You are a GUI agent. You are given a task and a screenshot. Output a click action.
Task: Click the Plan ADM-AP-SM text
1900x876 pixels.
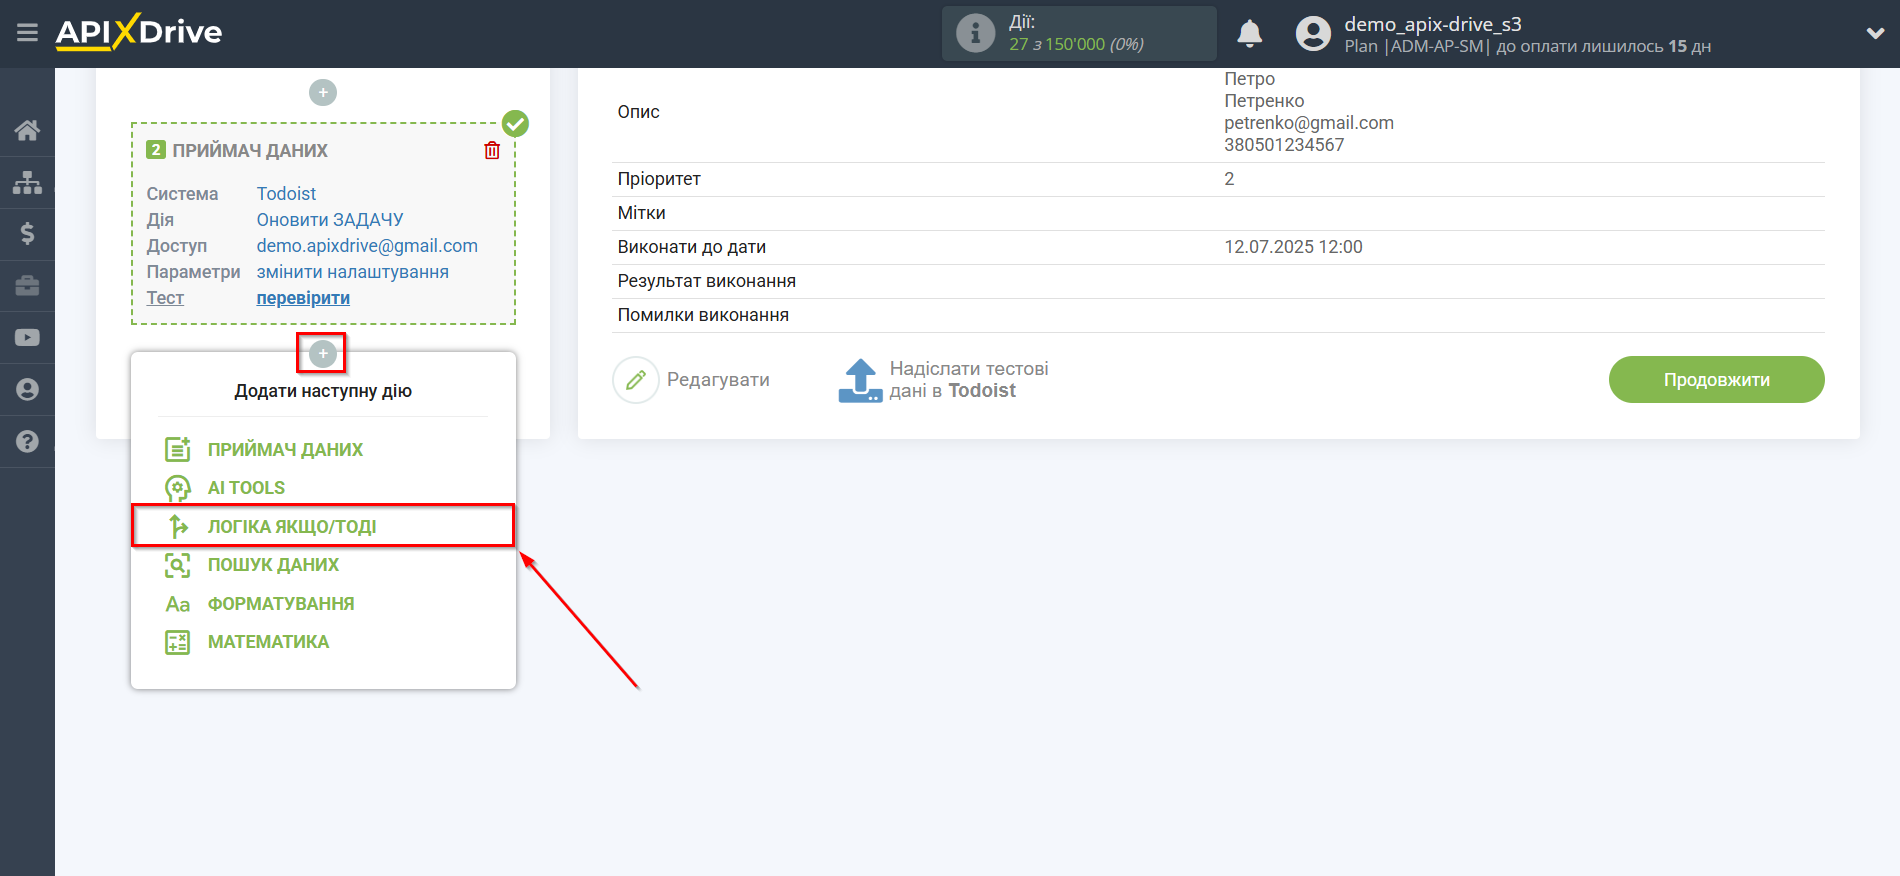1416,46
